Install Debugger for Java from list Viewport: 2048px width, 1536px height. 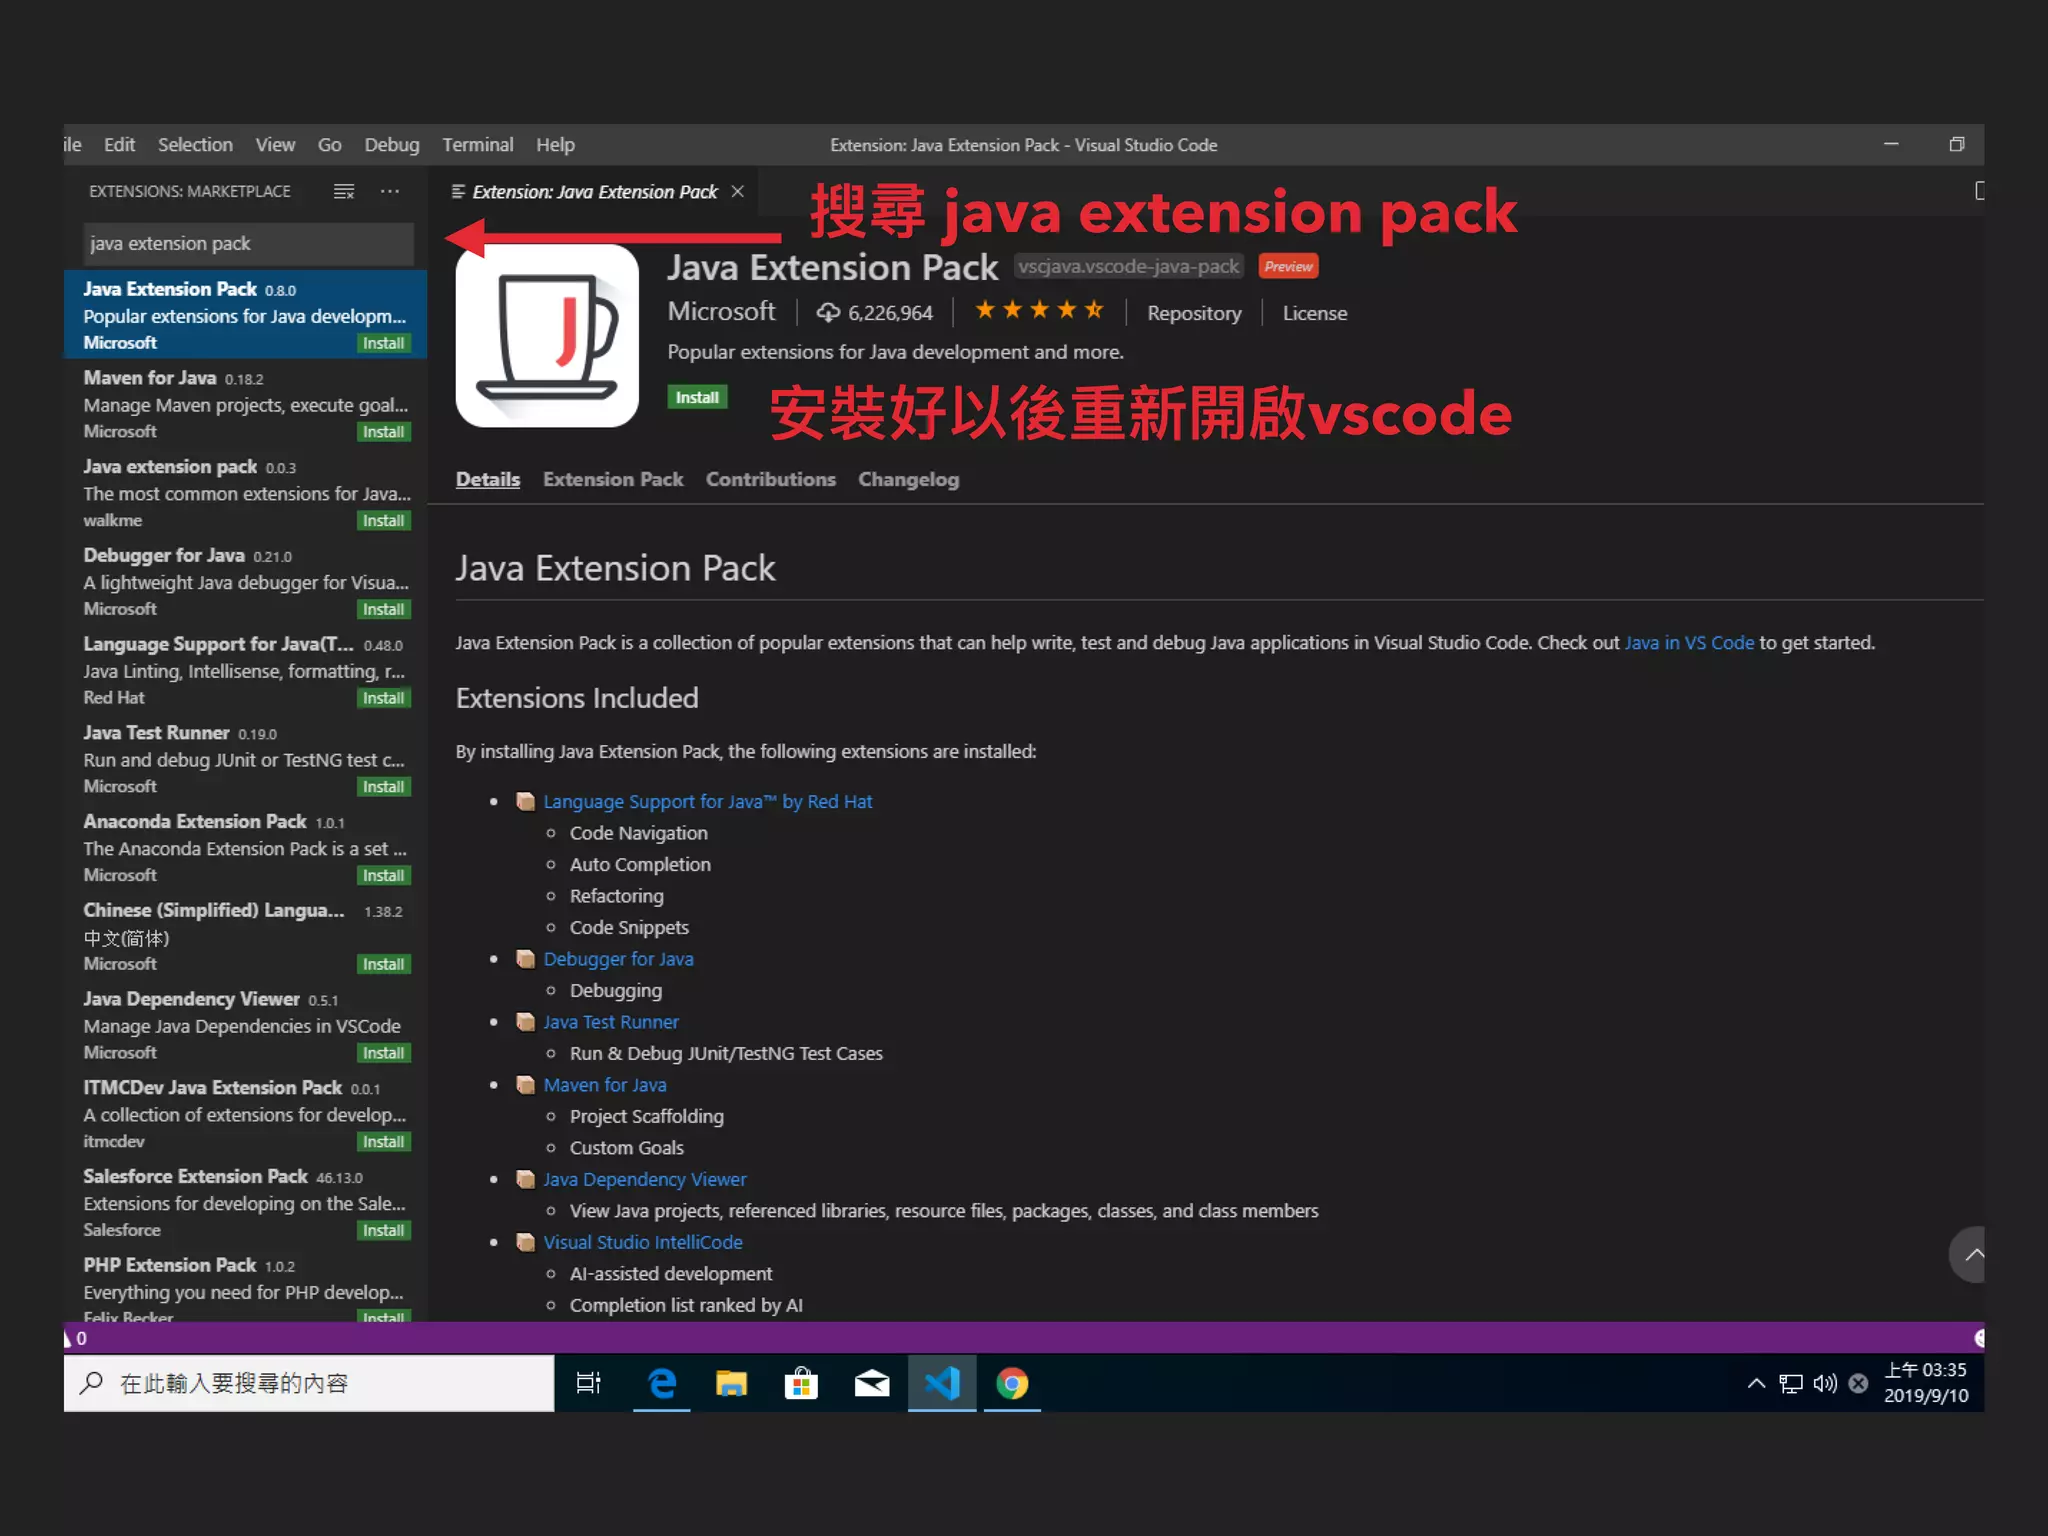point(384,609)
